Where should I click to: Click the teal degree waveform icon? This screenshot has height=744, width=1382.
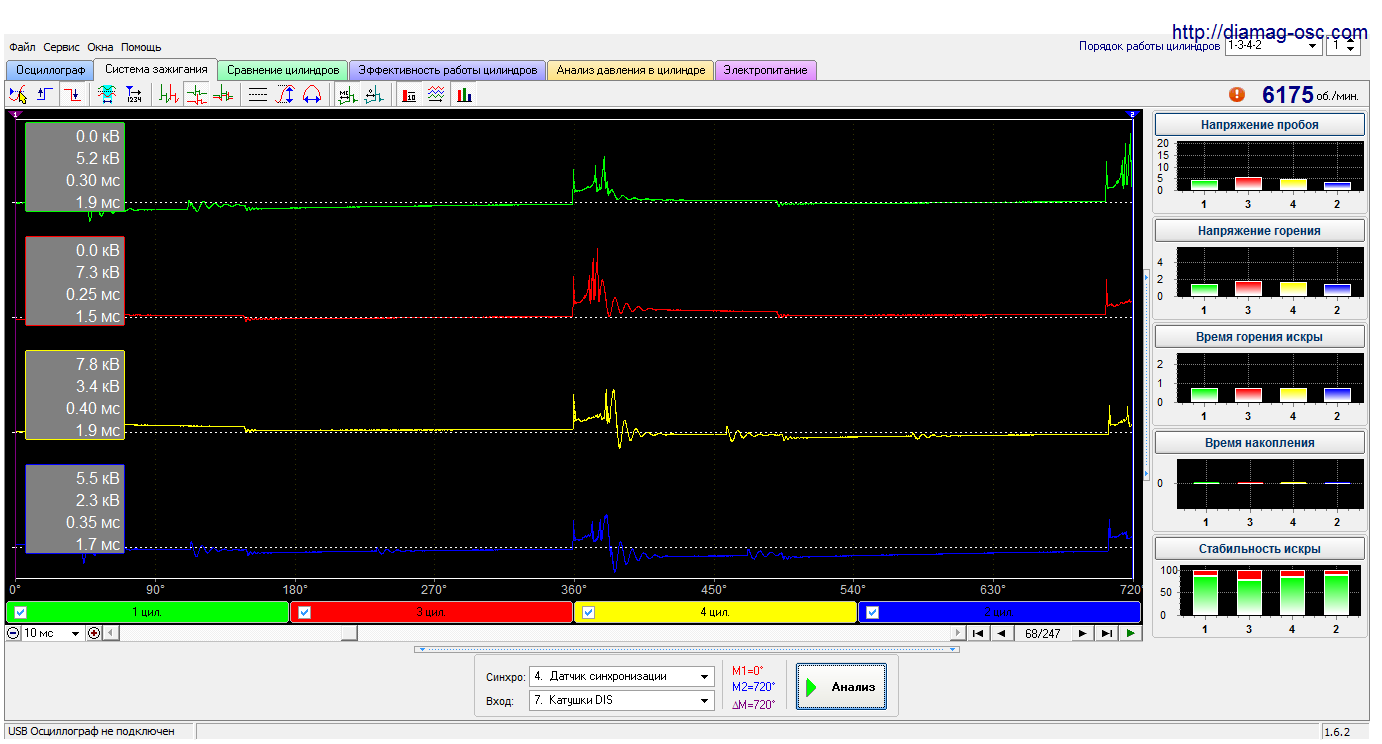click(374, 94)
